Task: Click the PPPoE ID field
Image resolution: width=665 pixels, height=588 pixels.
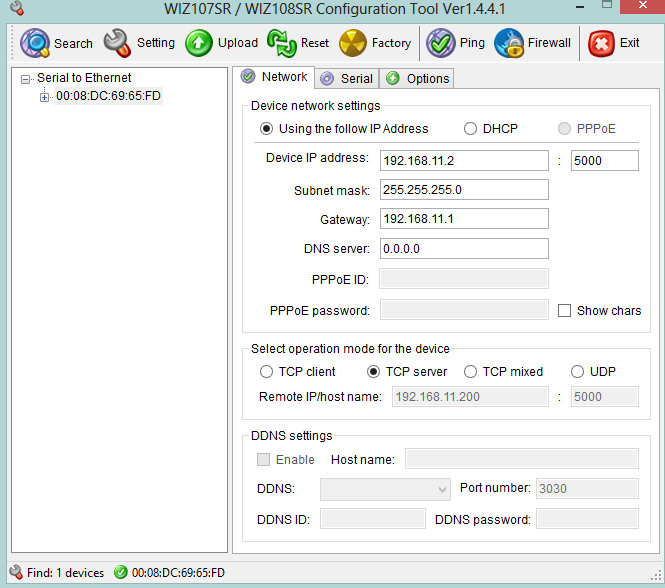Action: [464, 279]
